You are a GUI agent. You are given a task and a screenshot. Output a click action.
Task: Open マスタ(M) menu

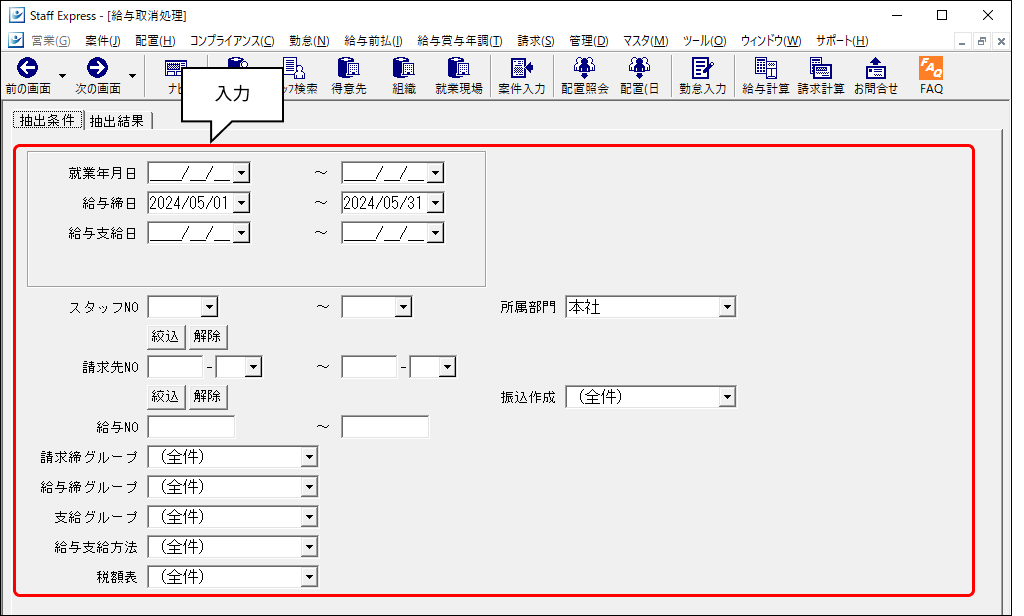click(645, 41)
